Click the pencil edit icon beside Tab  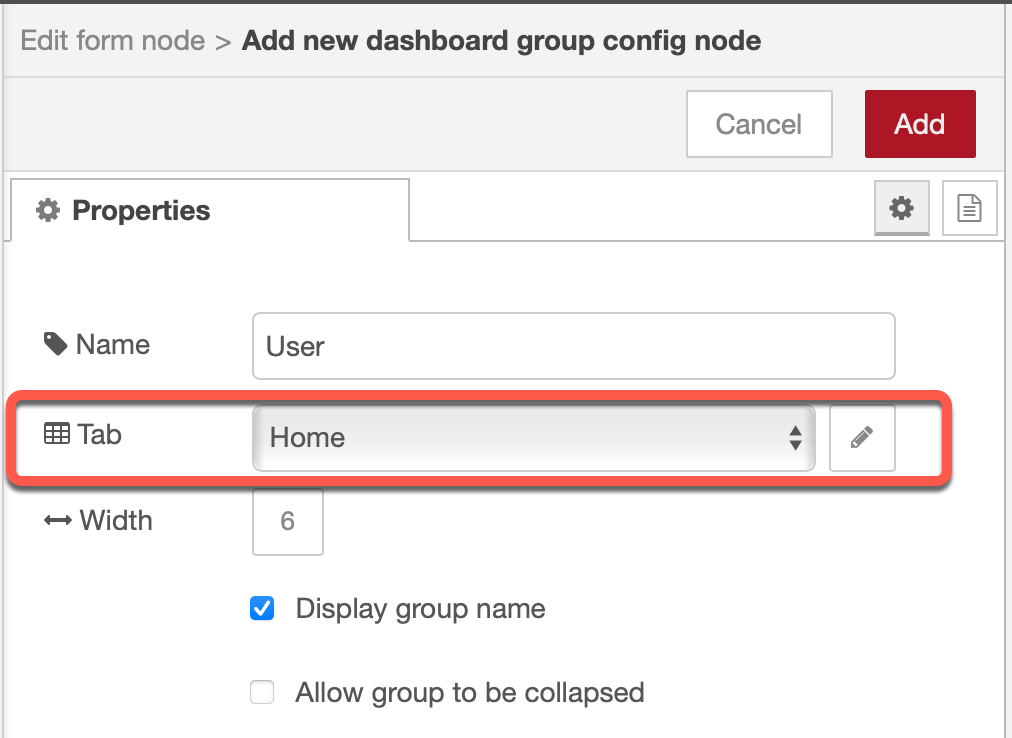point(862,438)
